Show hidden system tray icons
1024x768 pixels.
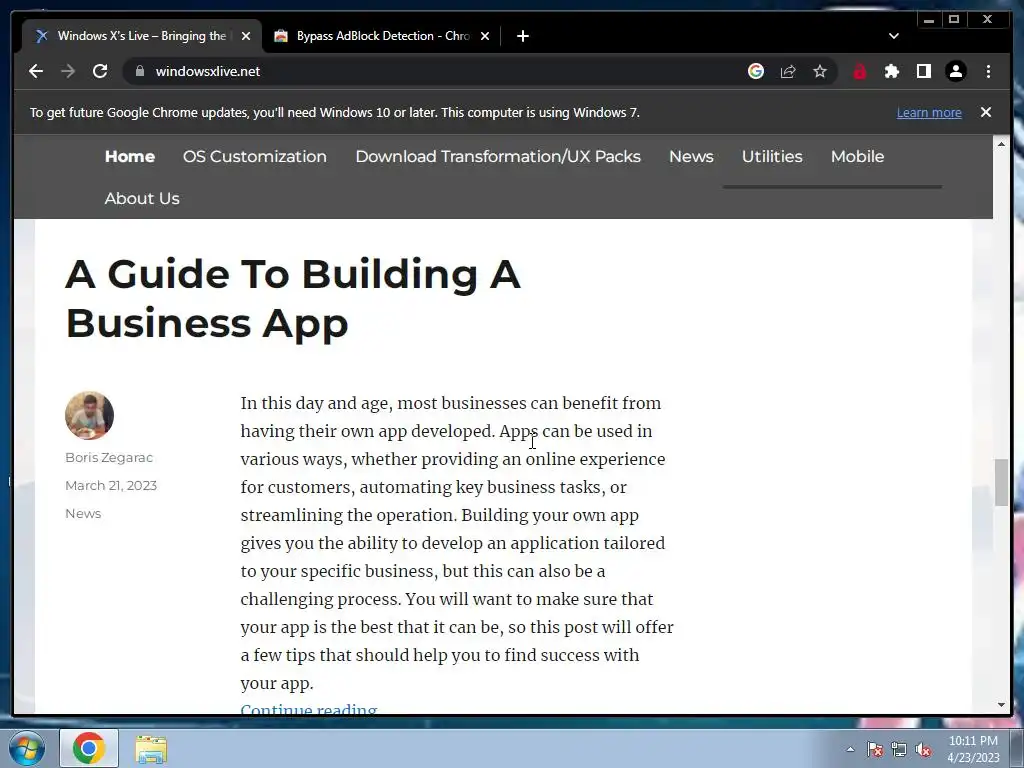coord(850,749)
